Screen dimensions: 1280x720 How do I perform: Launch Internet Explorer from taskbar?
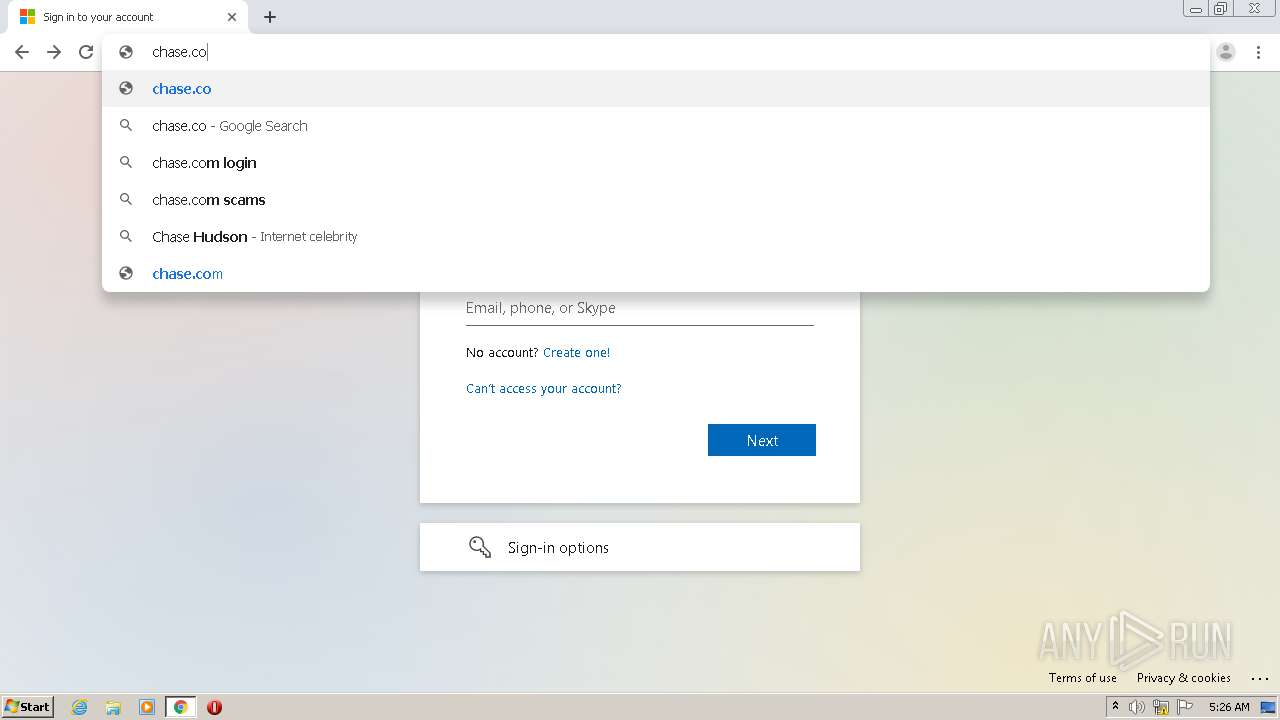click(80, 707)
